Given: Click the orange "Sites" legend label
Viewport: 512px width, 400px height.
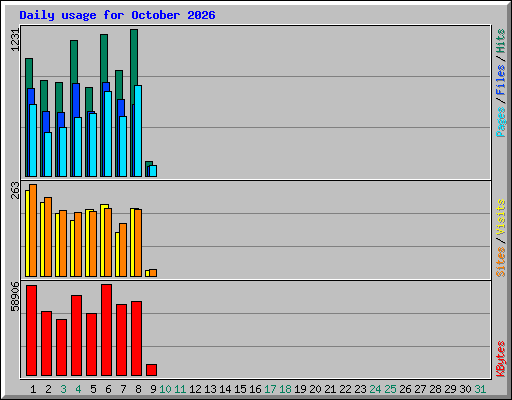Looking at the screenshot, I should click(500, 262).
